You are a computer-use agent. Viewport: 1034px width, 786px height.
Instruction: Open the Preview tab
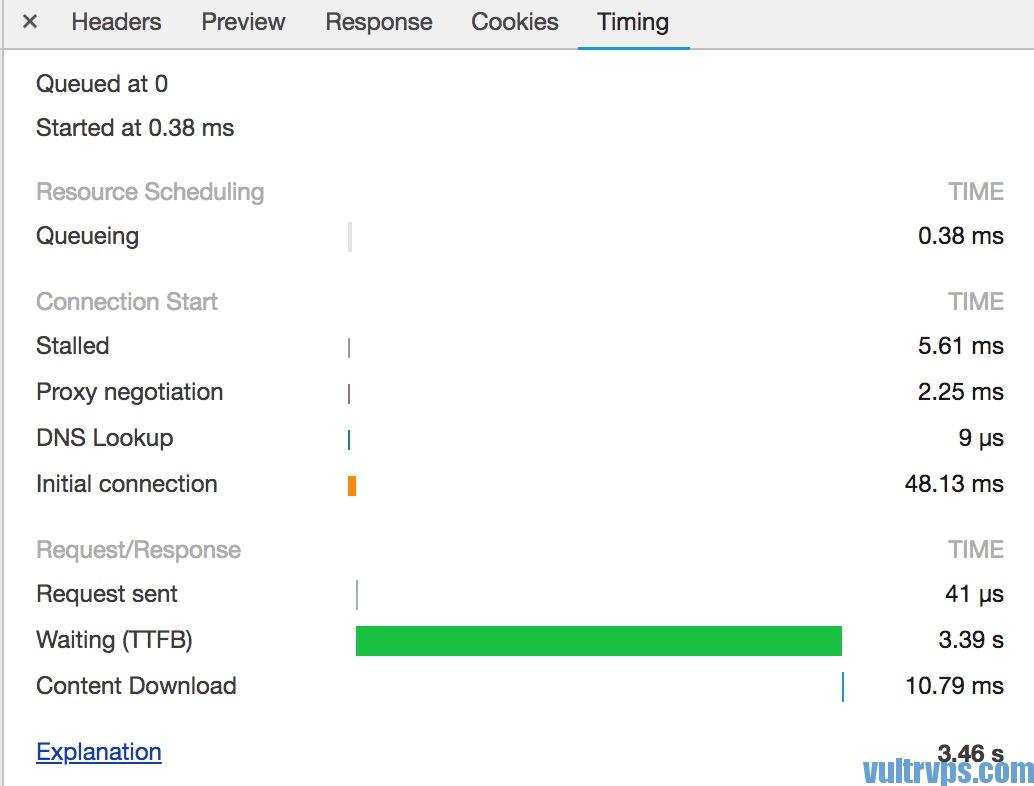[243, 22]
